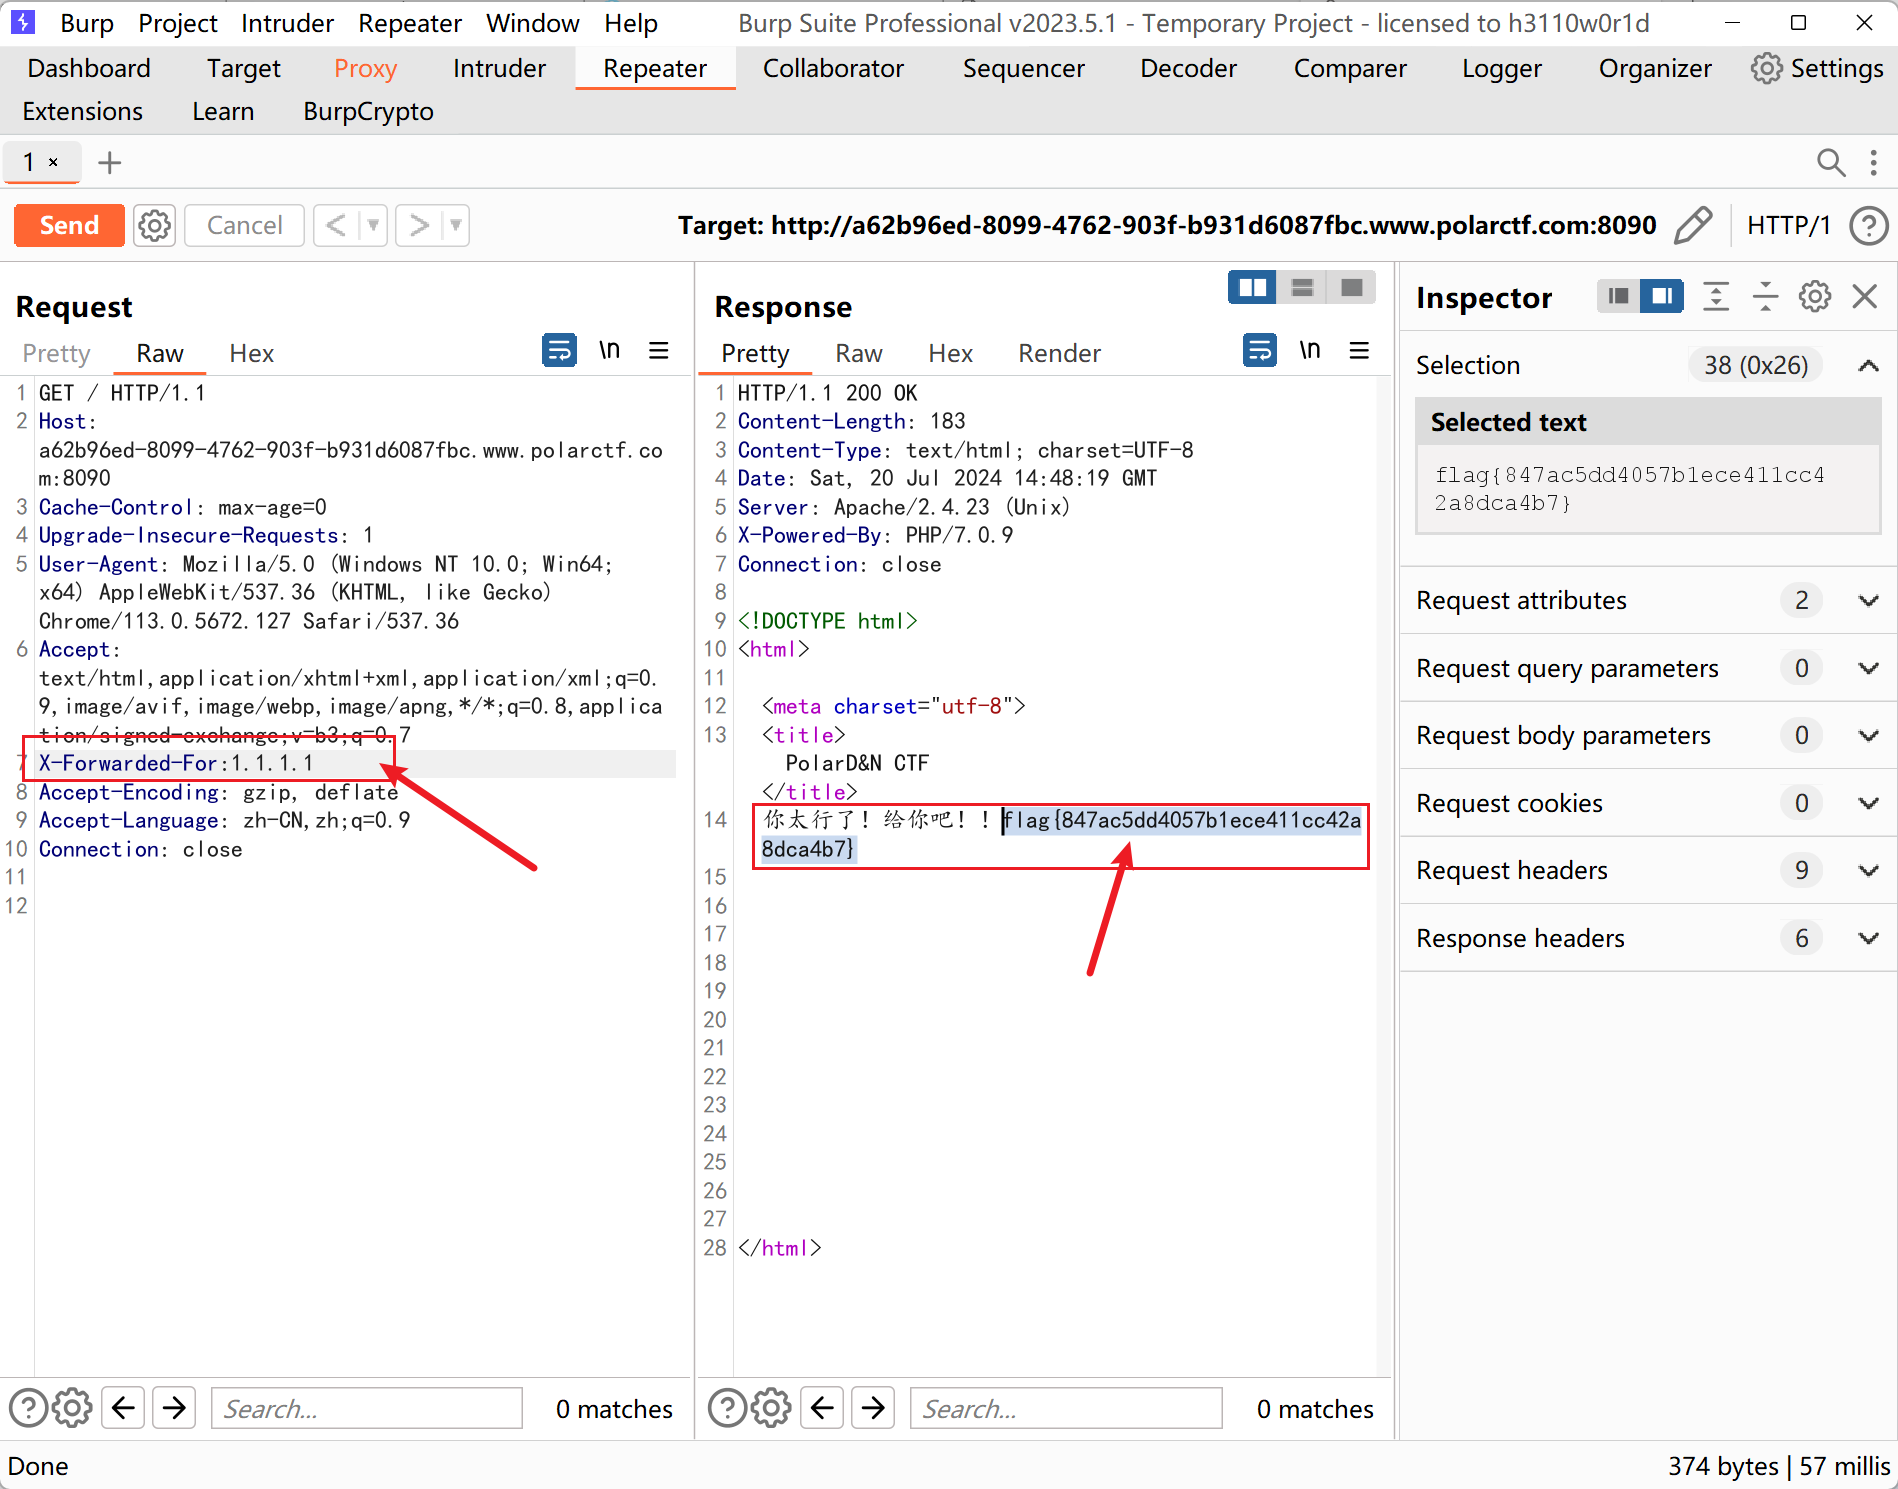Image resolution: width=1898 pixels, height=1489 pixels.
Task: Select top-bottom request/response layout
Action: click(x=1302, y=288)
